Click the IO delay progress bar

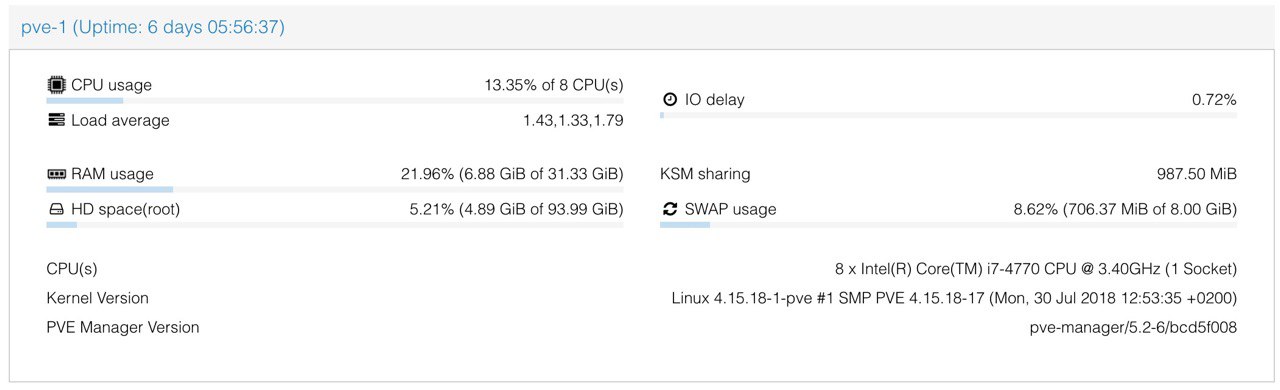point(948,116)
